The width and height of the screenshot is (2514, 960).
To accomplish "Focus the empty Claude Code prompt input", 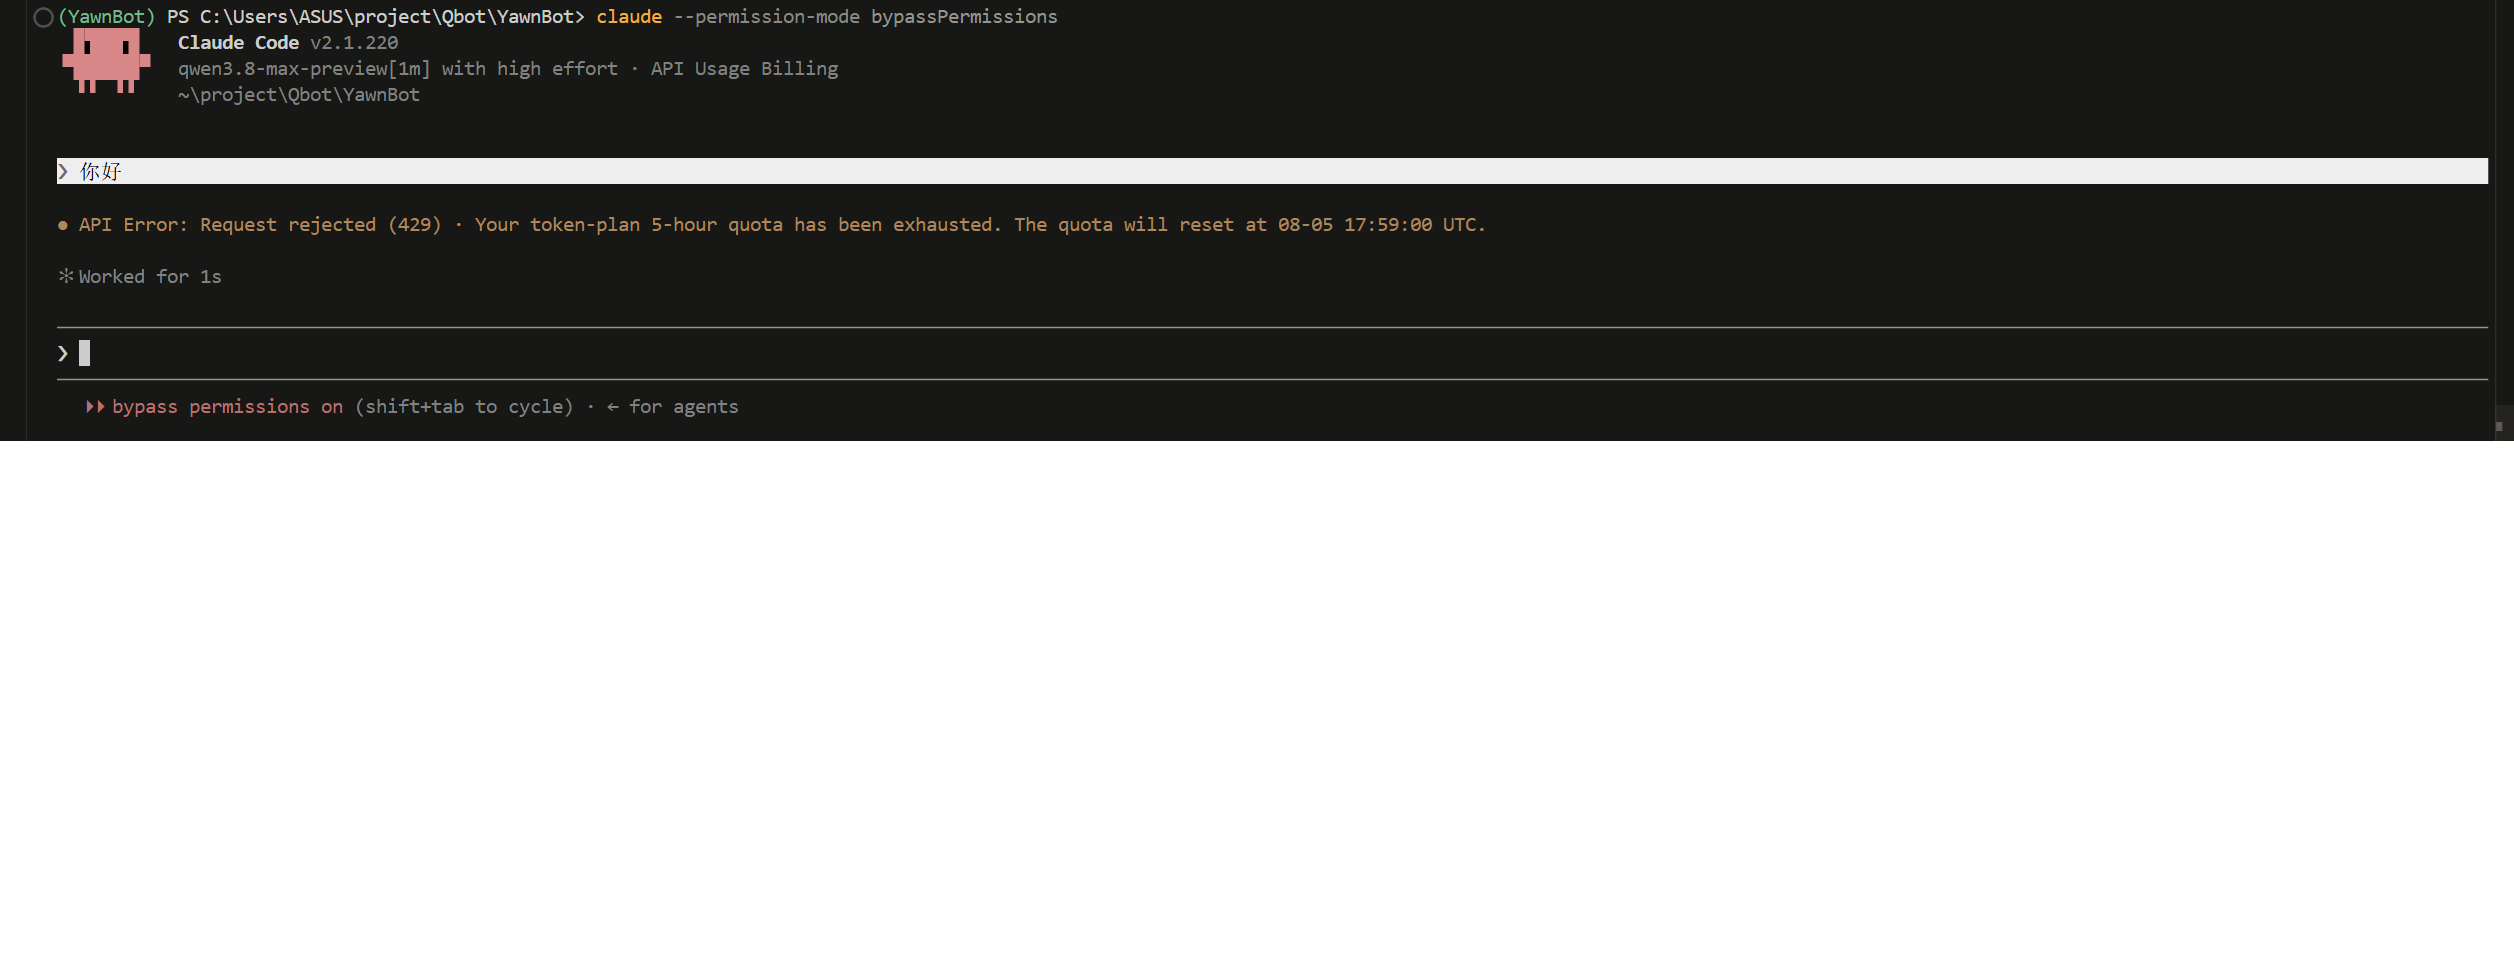I will 1272,353.
